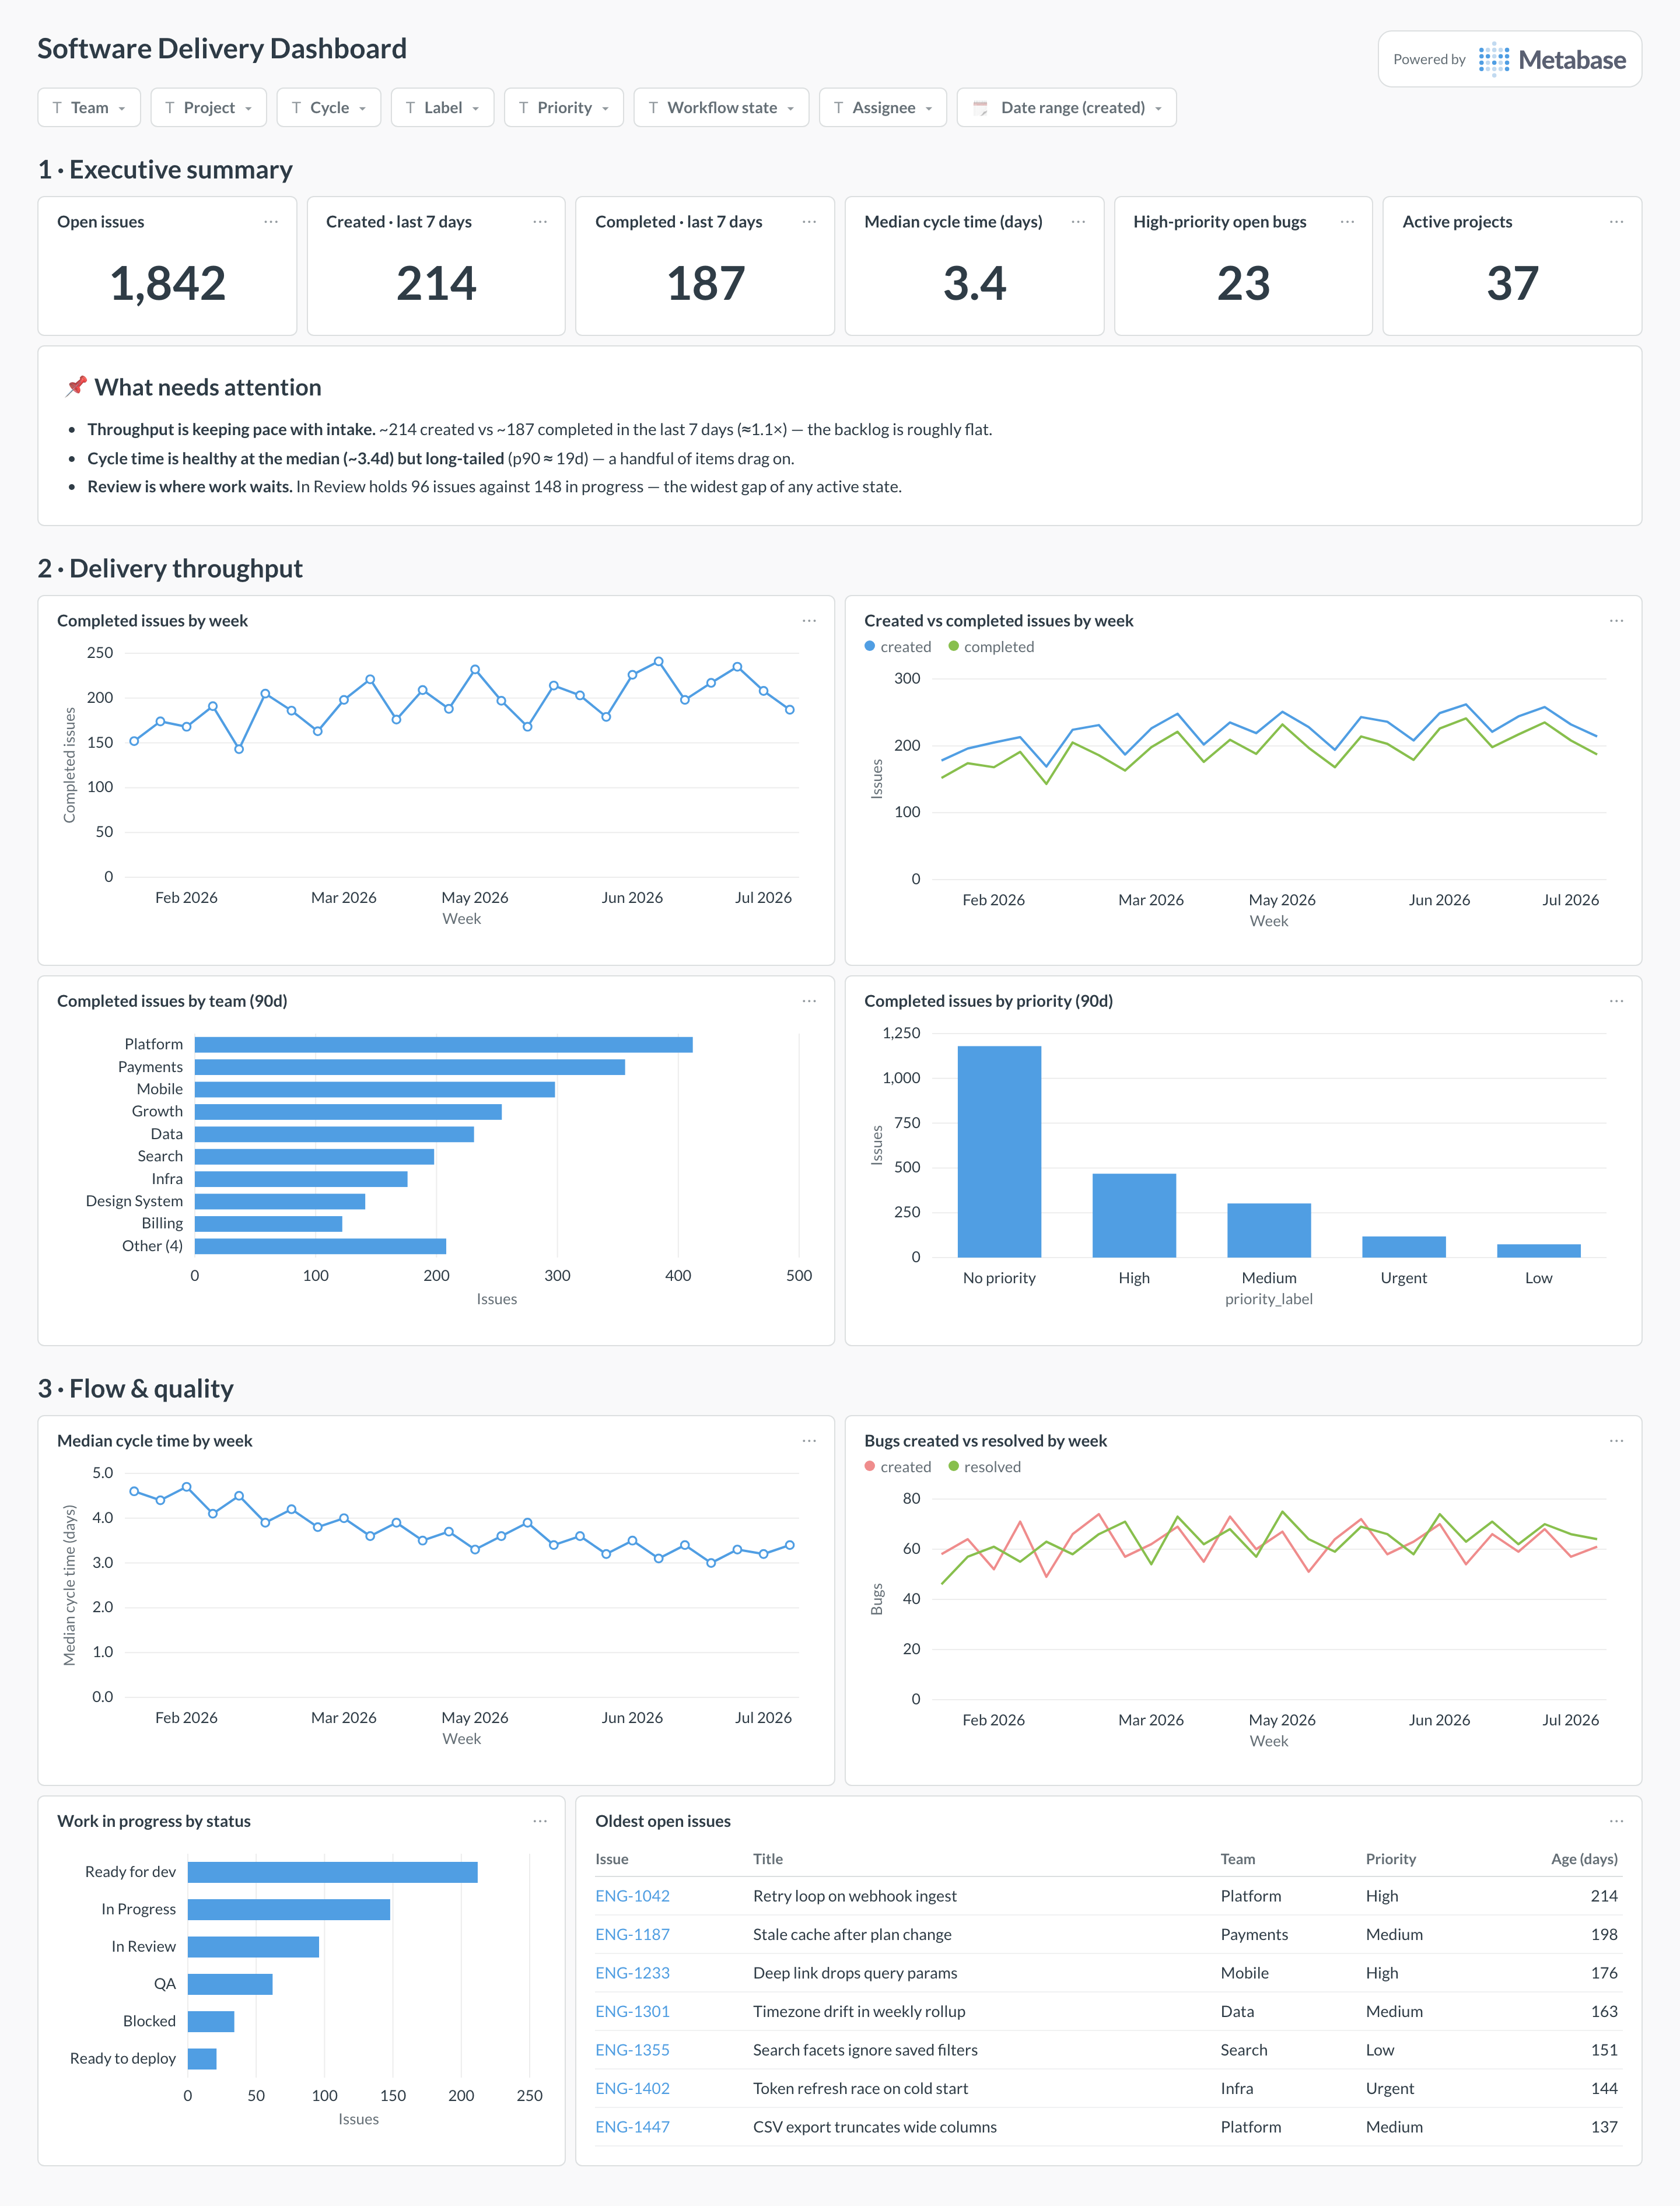This screenshot has height=2206, width=1680.
Task: Toggle the created series in Bugs chart legend
Action: click(x=898, y=1467)
